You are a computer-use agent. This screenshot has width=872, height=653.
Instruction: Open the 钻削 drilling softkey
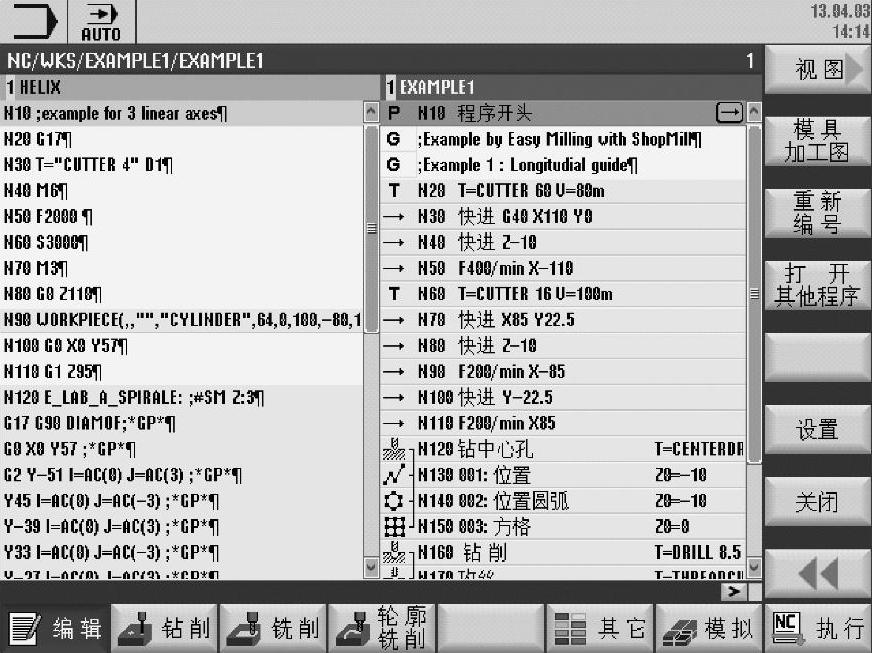pos(165,628)
